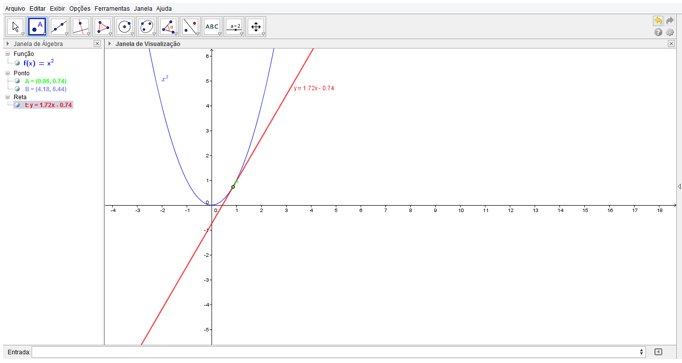Collapse the Ponto tree group
The height and width of the screenshot is (363, 682).
coord(7,73)
